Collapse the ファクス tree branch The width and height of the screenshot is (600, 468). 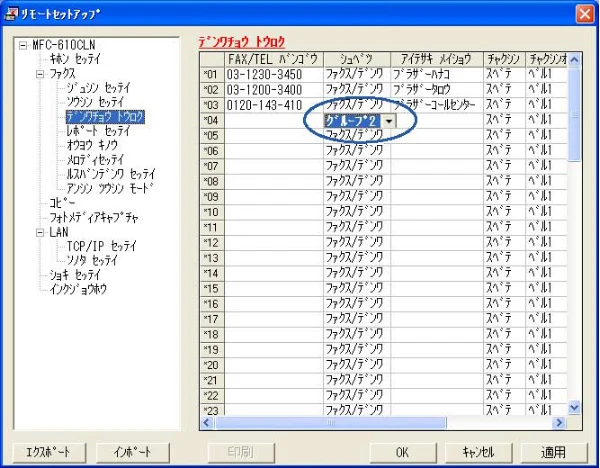pos(40,74)
